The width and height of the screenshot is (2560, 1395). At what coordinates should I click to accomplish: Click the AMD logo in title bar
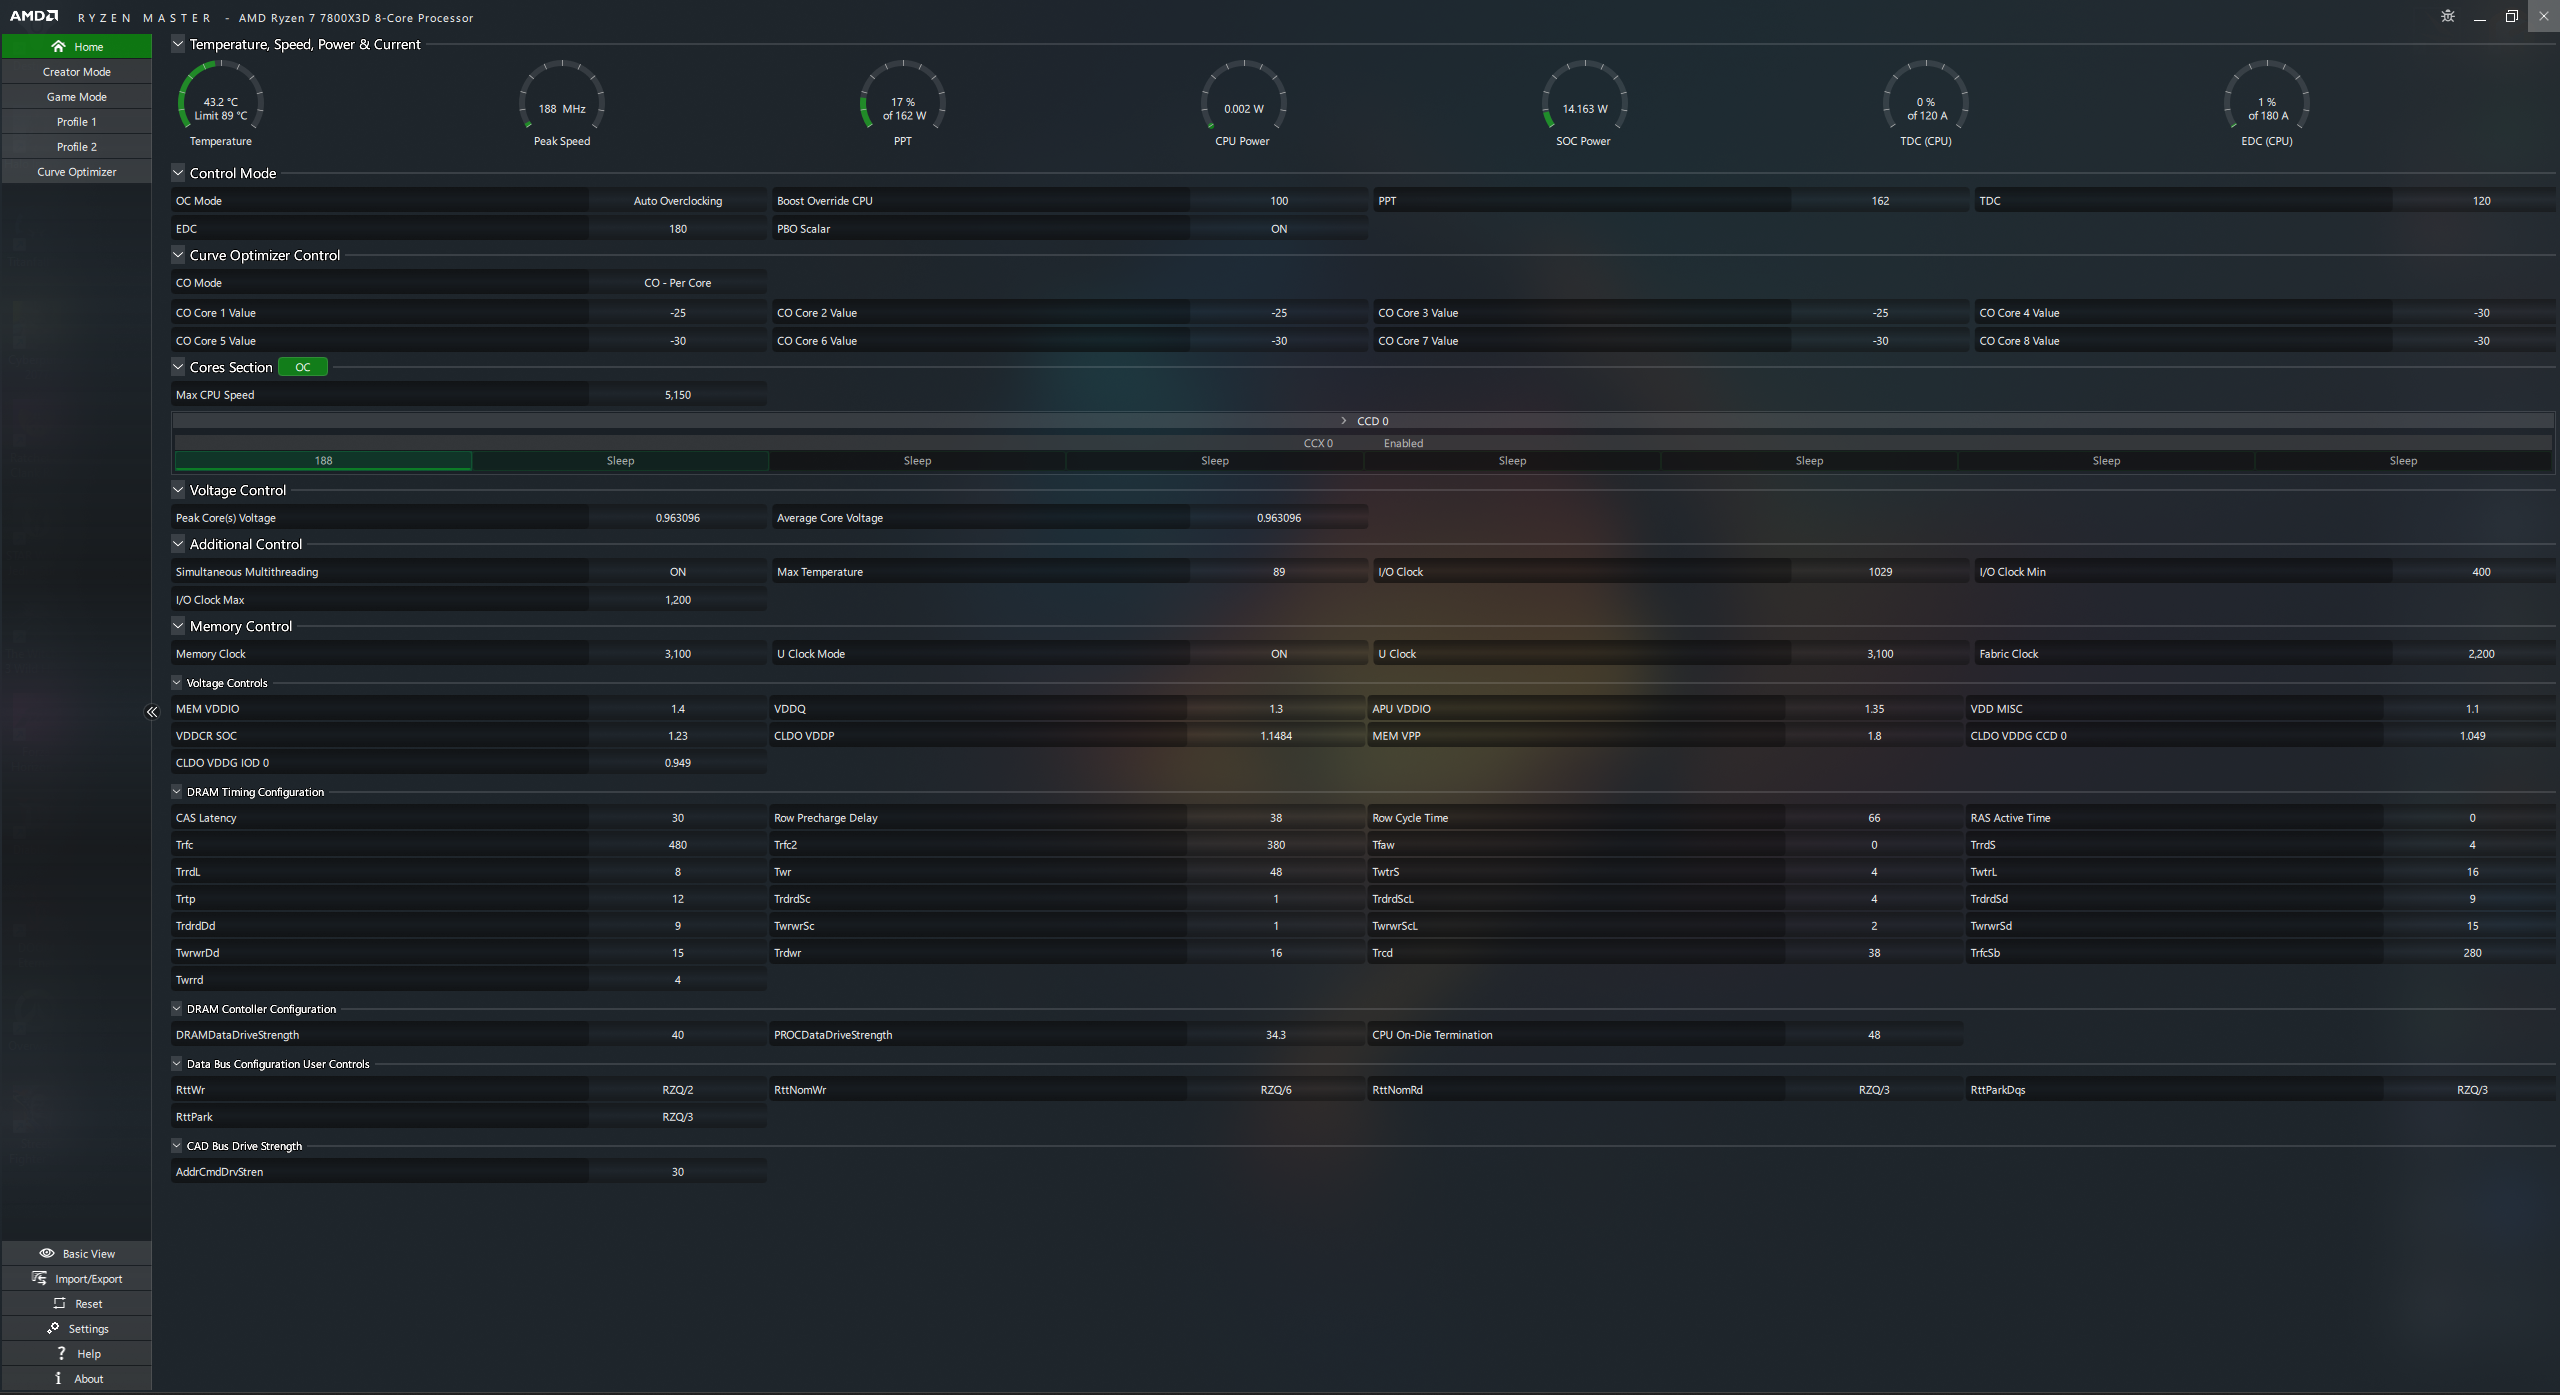pos(34,16)
